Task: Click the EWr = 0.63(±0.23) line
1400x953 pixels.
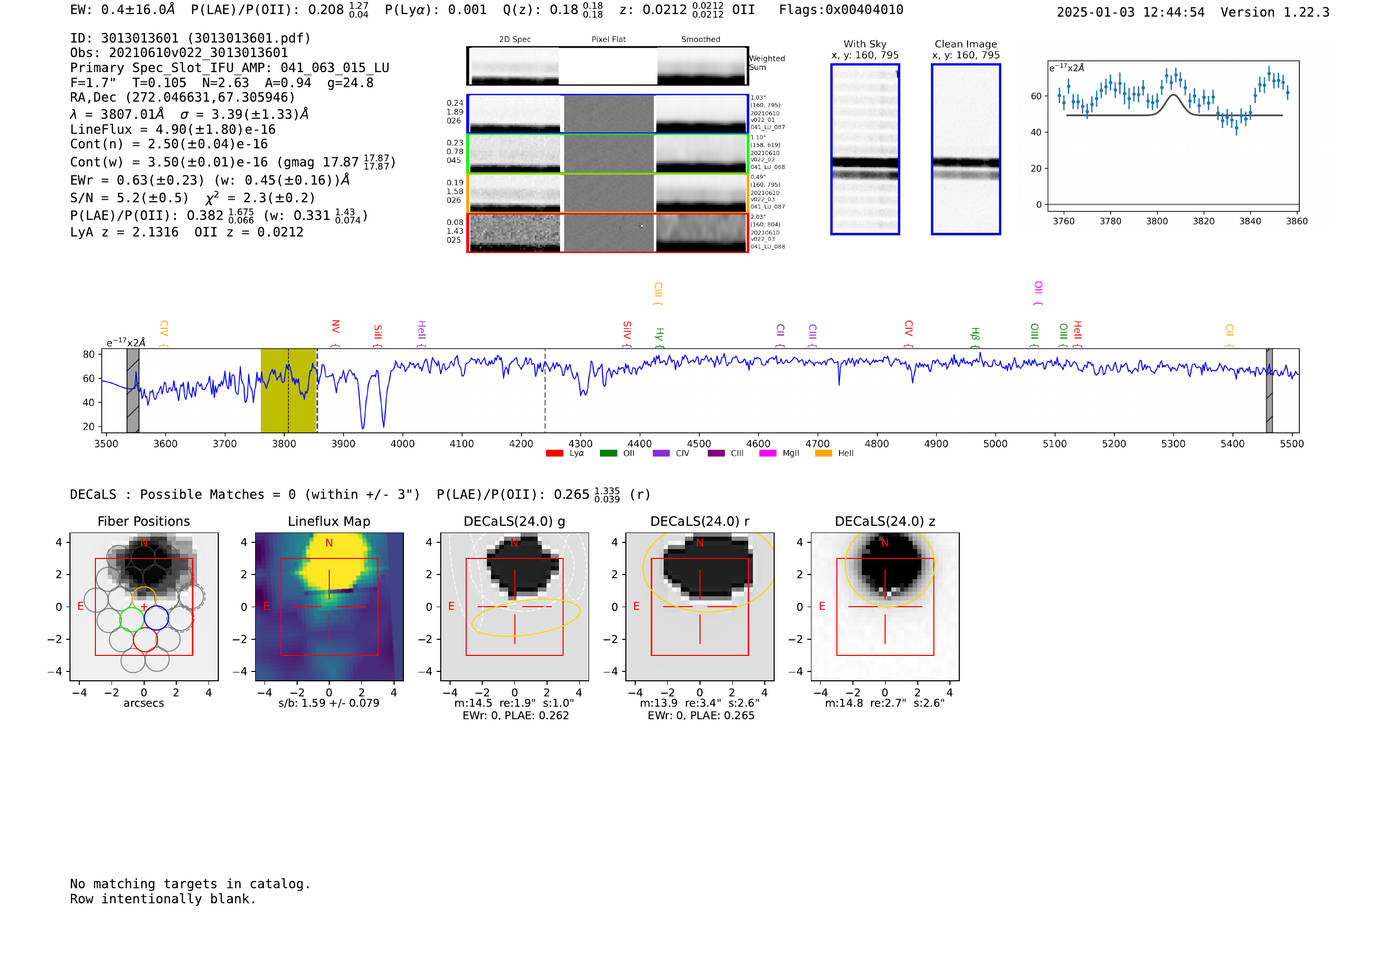Action: coord(210,180)
